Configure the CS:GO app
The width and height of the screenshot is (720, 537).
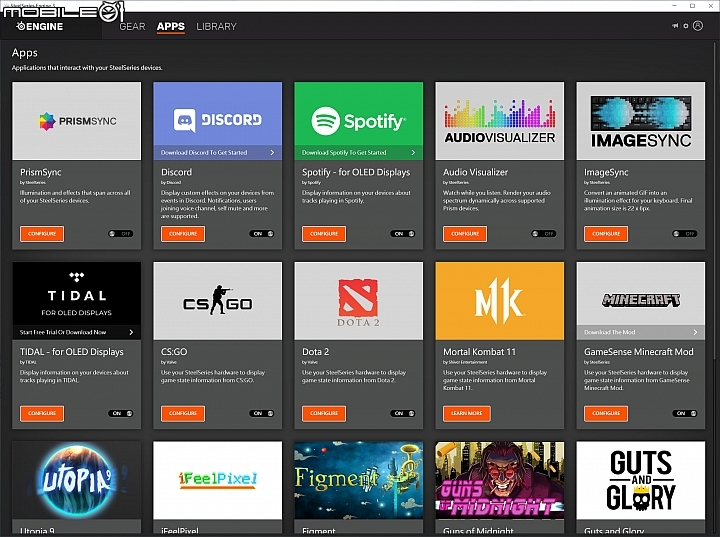point(183,413)
